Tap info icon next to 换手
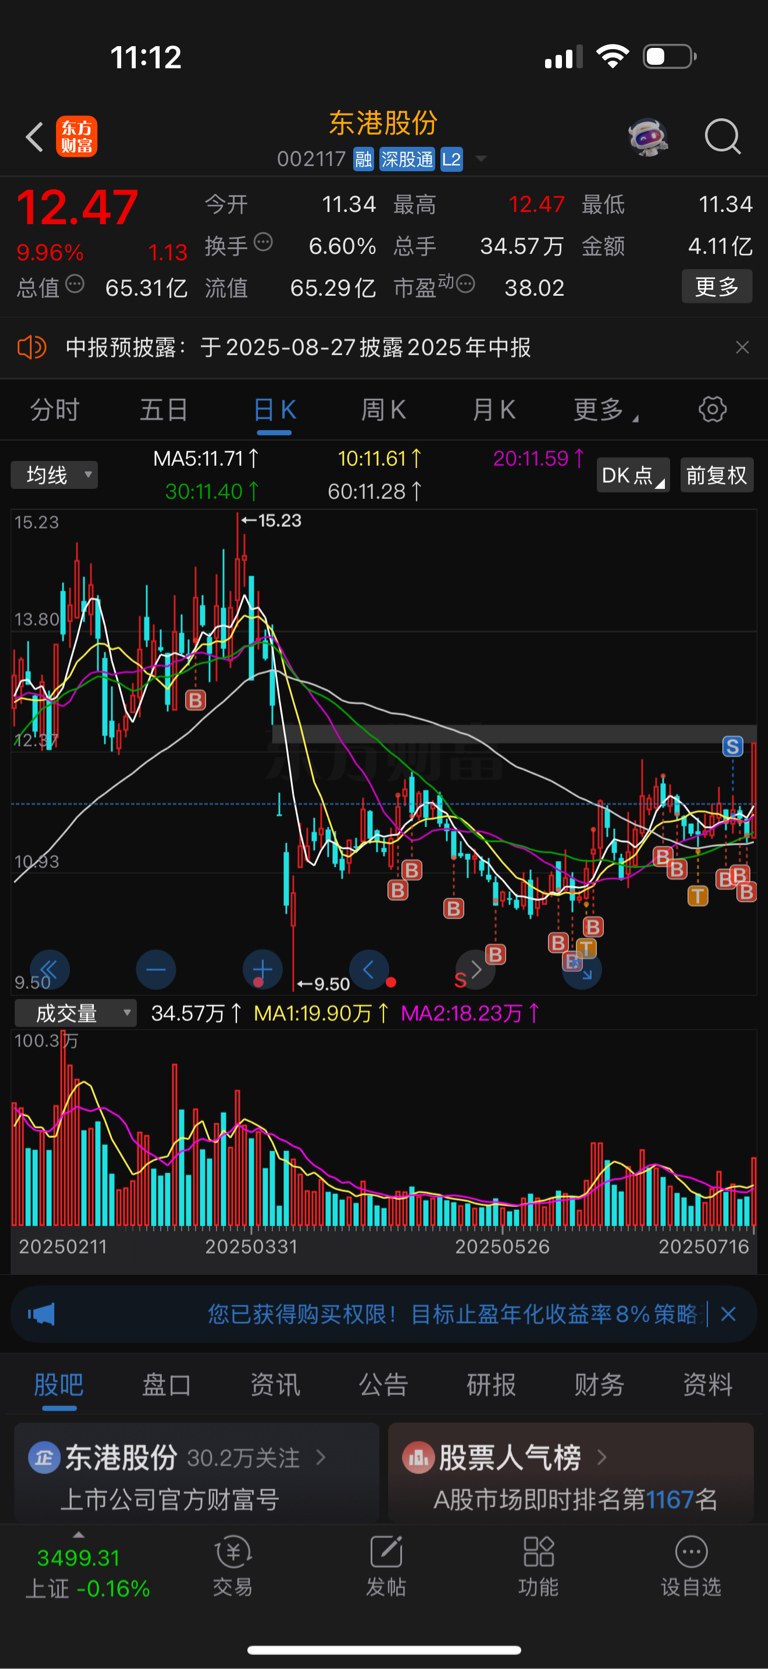The height and width of the screenshot is (1669, 768). [264, 242]
